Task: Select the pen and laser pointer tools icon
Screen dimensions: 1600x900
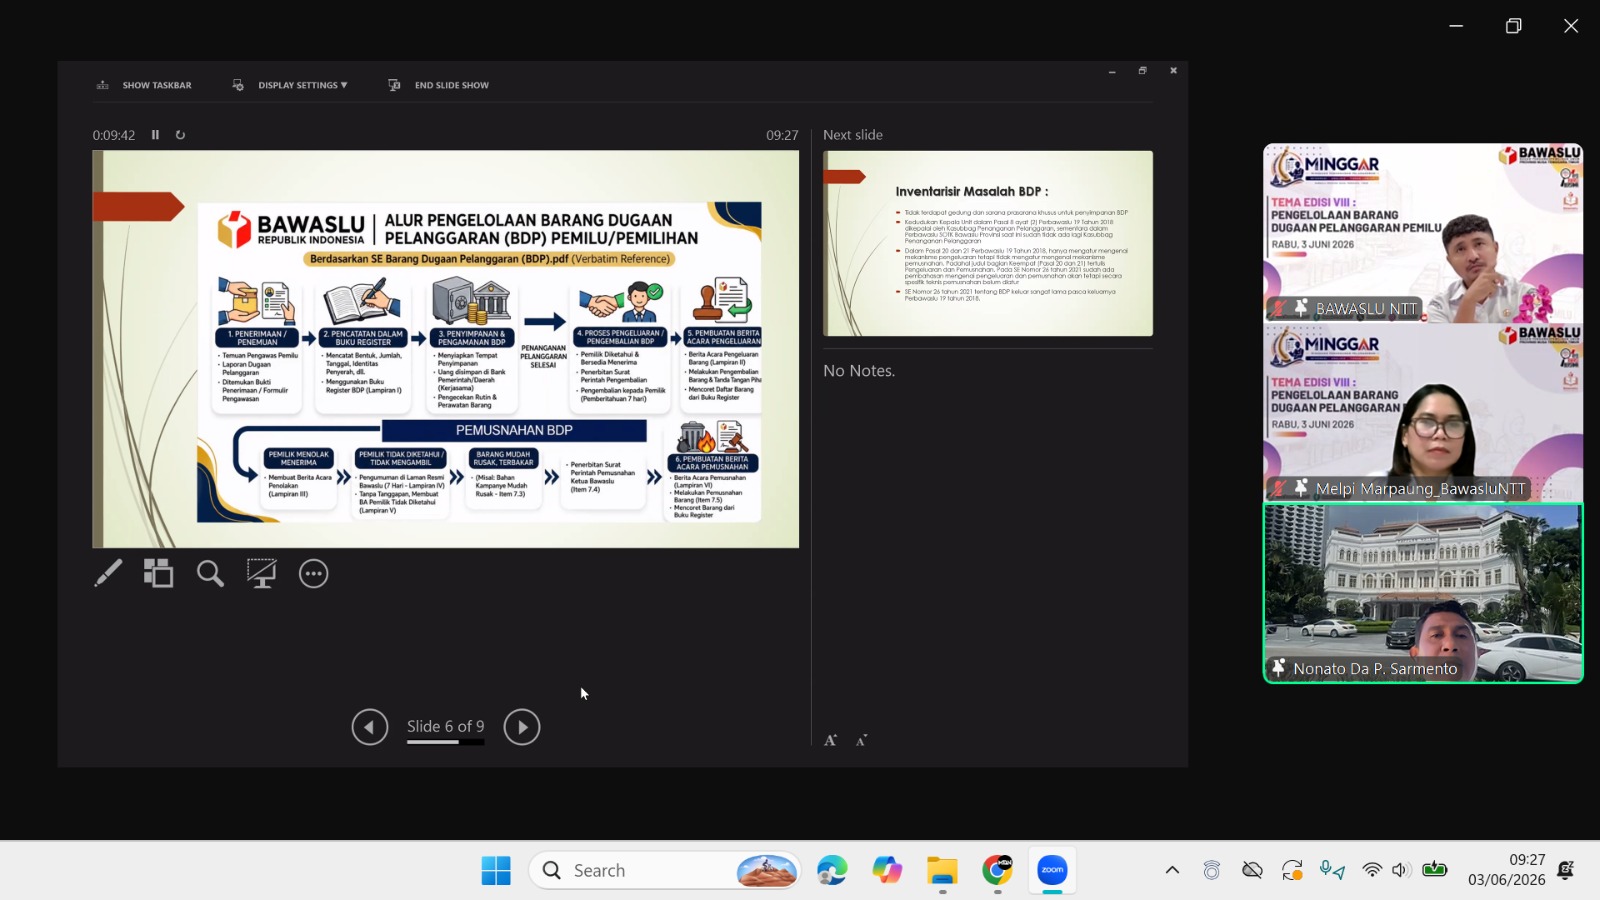Action: click(108, 573)
